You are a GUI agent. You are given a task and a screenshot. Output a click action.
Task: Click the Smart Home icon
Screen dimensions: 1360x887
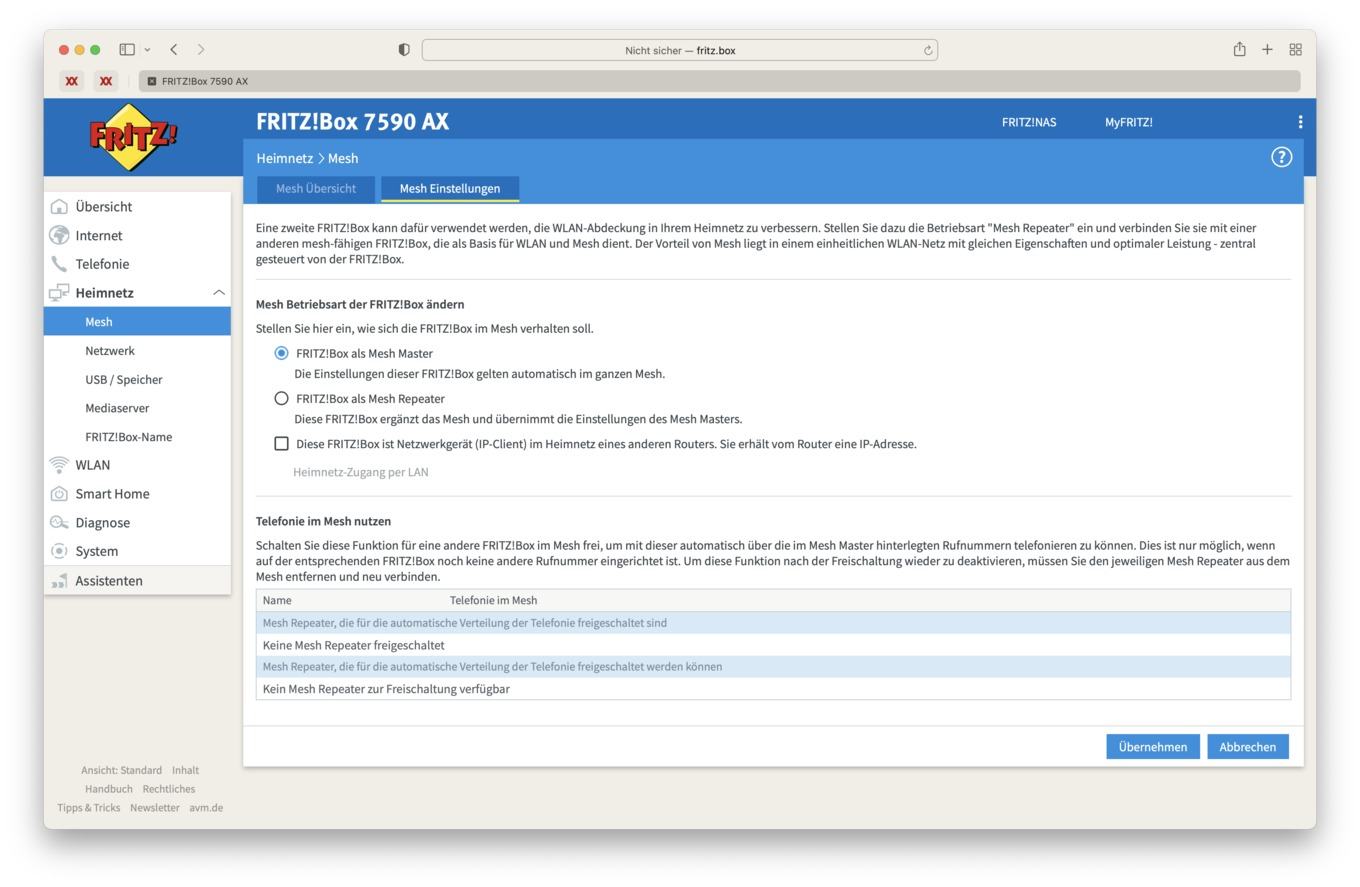[59, 494]
